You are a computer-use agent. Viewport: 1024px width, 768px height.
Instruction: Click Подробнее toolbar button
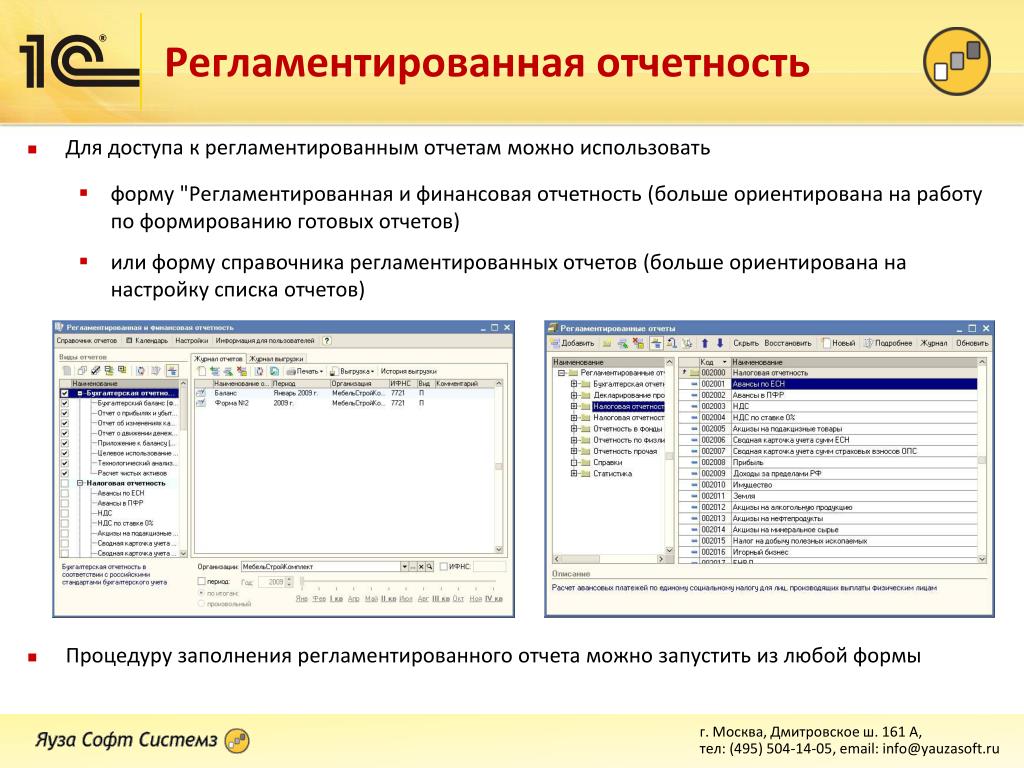click(x=888, y=343)
